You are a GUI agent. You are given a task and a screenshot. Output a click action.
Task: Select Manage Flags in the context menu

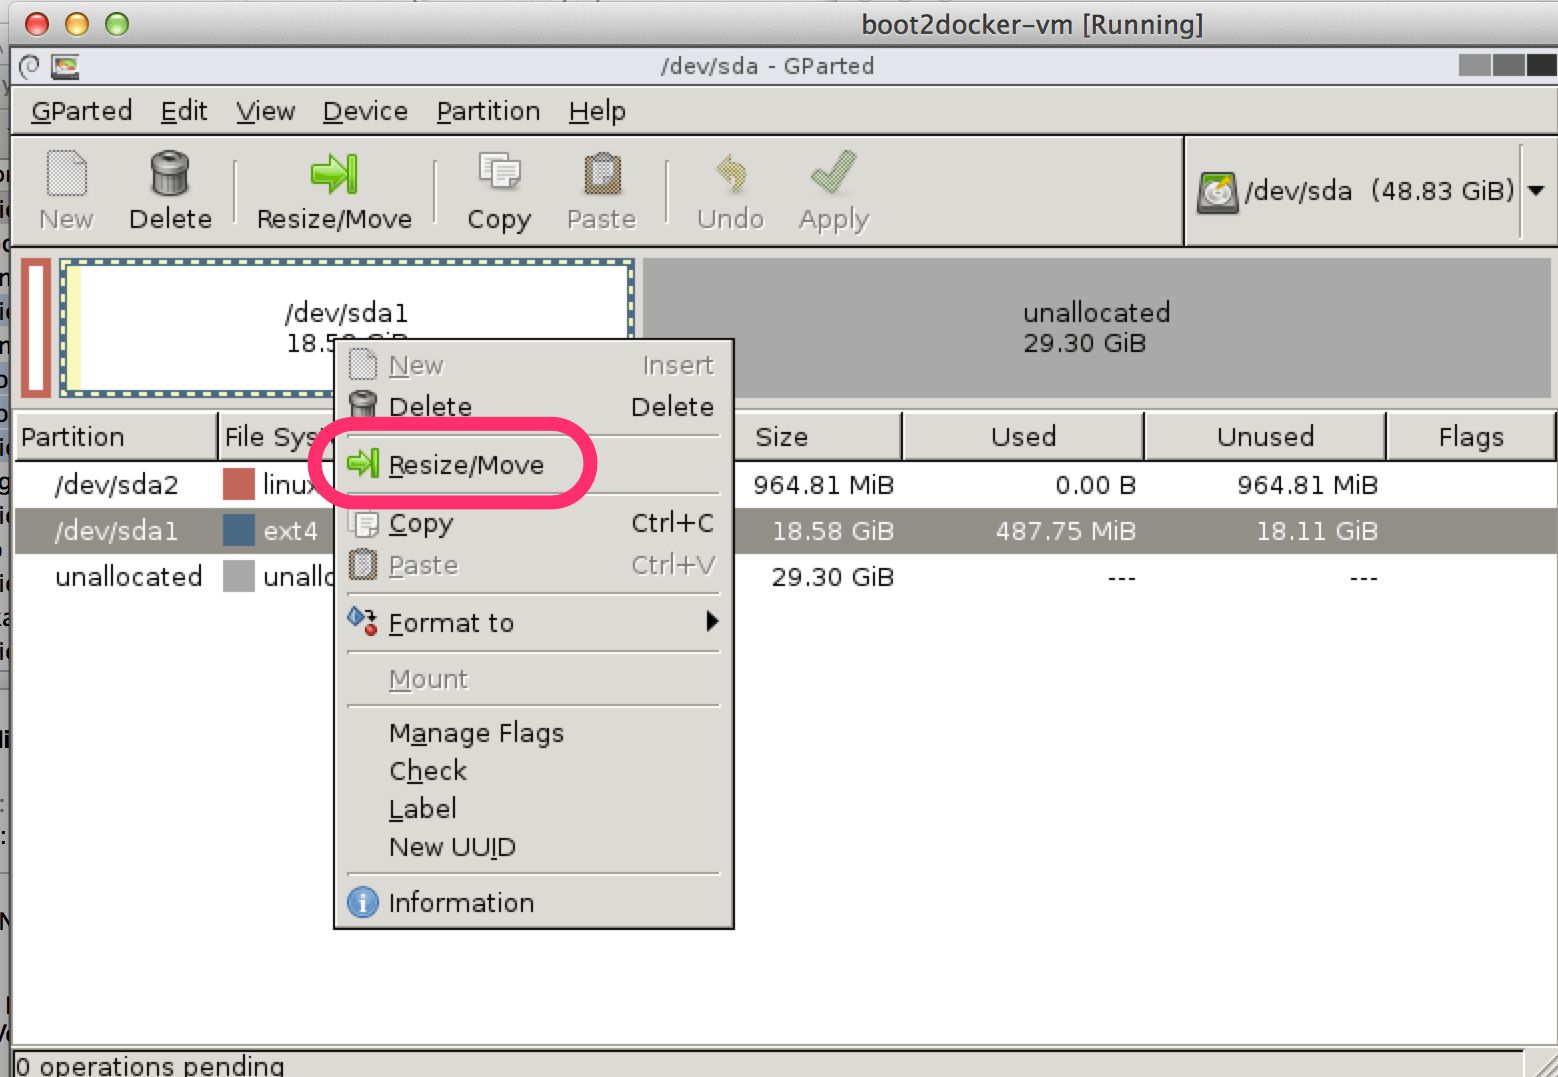476,733
